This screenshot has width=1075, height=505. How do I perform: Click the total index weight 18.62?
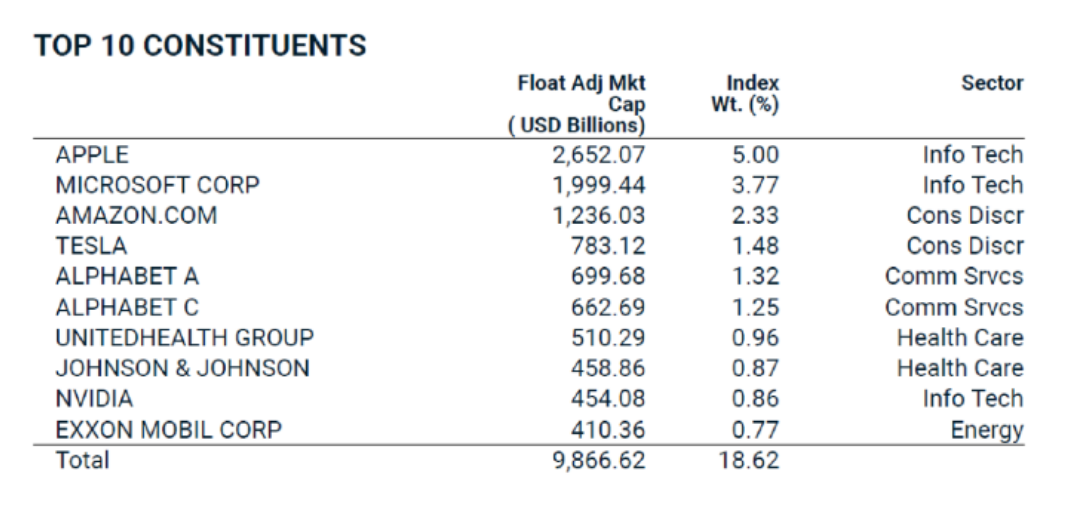pyautogui.click(x=749, y=460)
